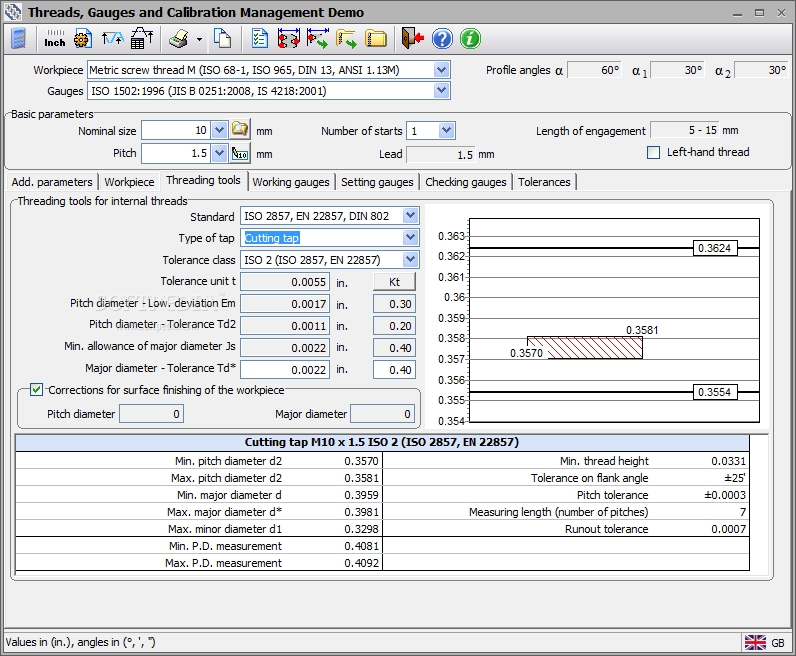The image size is (796, 656).
Task: Click the Lead value field
Action: coord(442,154)
